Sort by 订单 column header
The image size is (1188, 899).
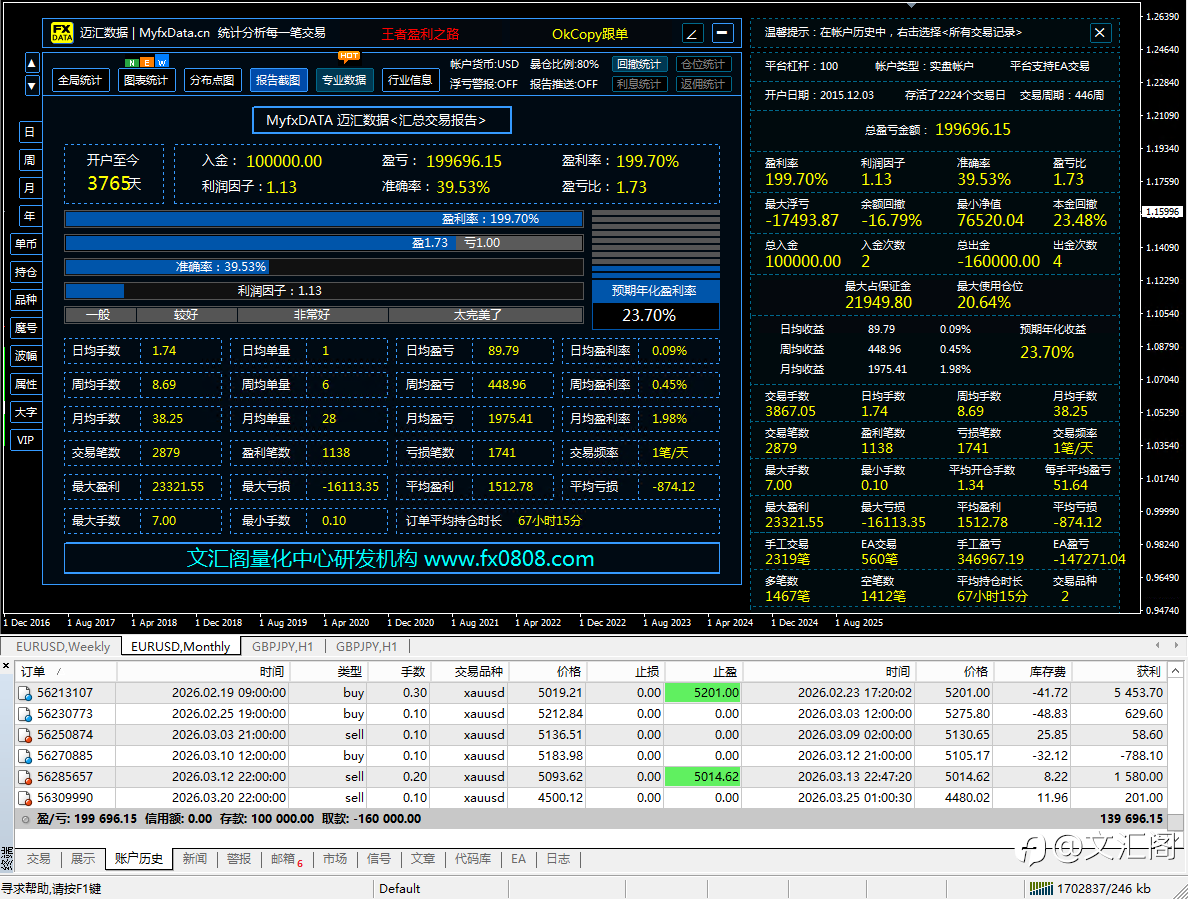point(65,672)
